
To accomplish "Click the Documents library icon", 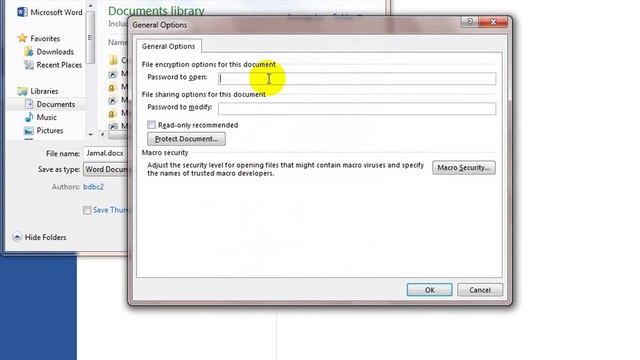I will pyautogui.click(x=29, y=104).
